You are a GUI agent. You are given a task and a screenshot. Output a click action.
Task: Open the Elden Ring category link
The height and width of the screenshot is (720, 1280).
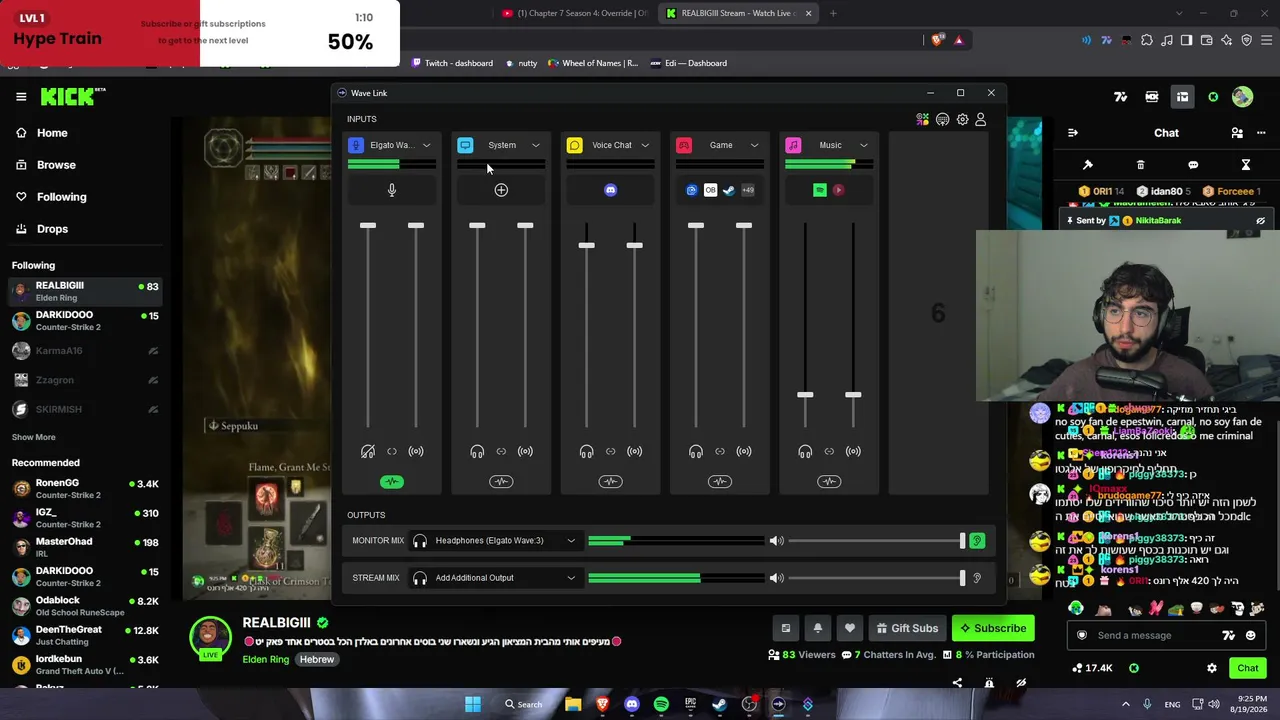pos(266,660)
